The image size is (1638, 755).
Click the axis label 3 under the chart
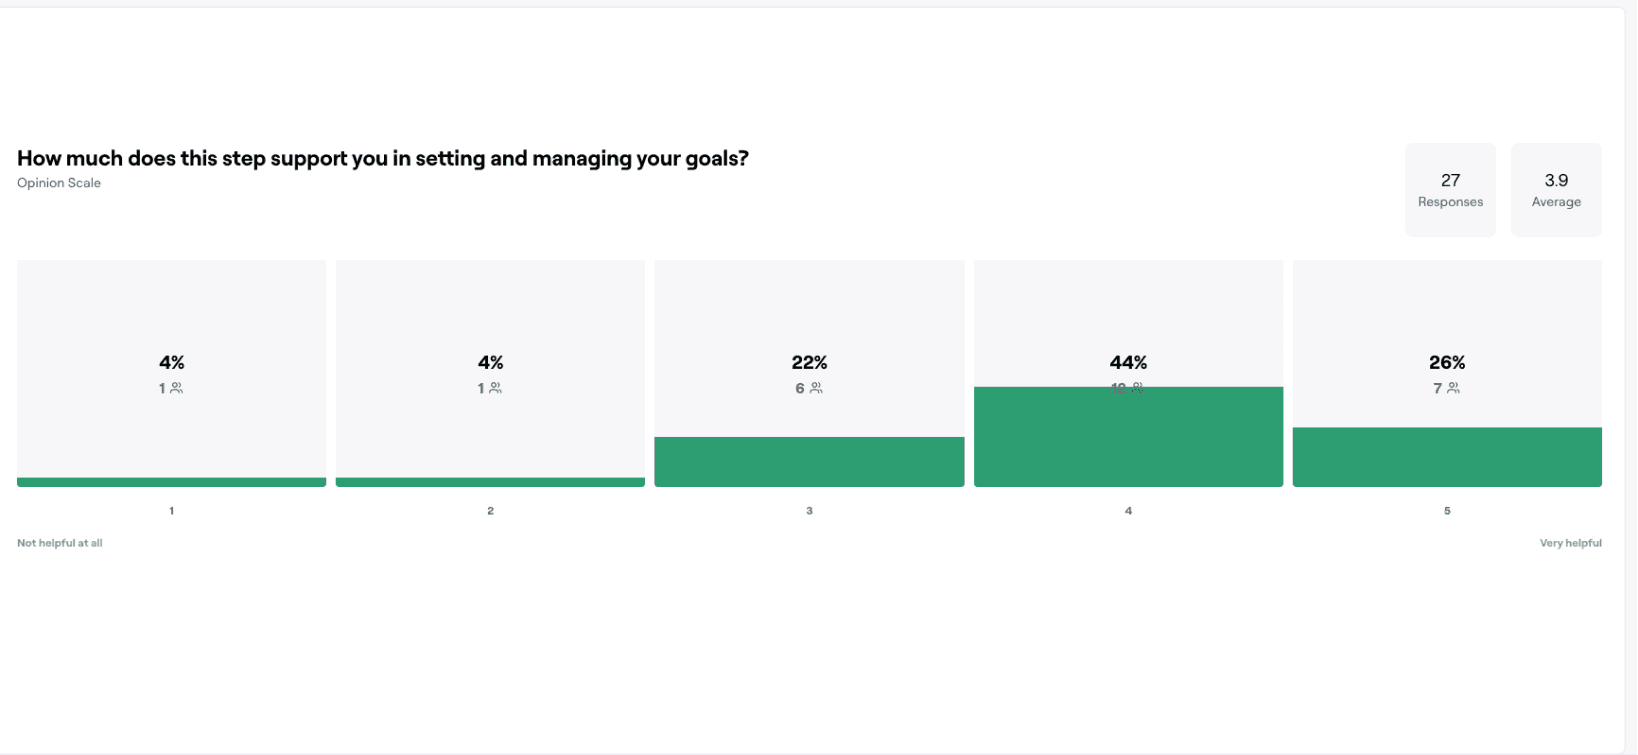click(x=809, y=511)
